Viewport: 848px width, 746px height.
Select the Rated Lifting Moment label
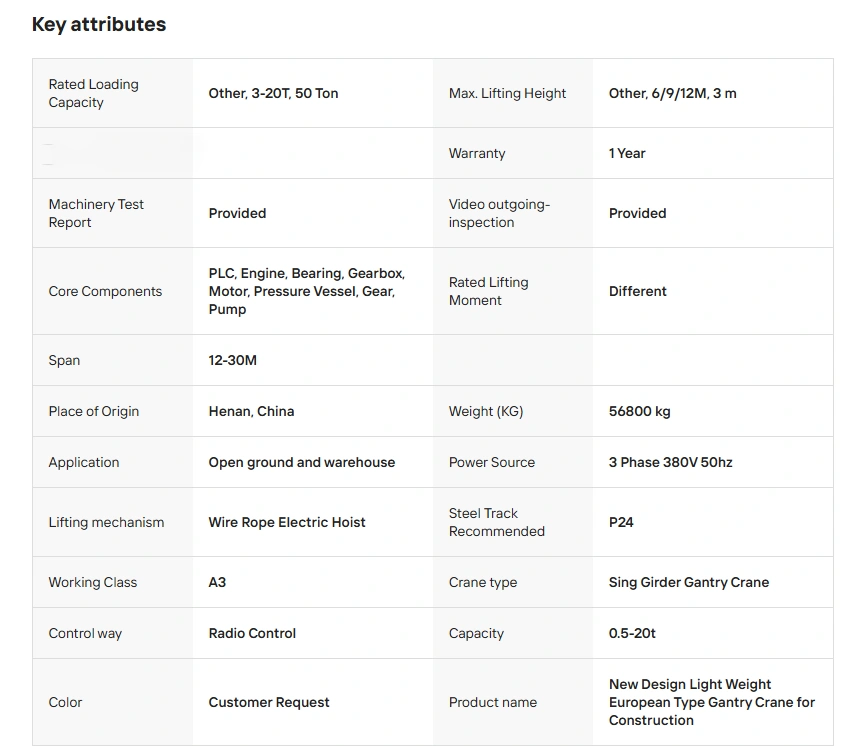488,291
